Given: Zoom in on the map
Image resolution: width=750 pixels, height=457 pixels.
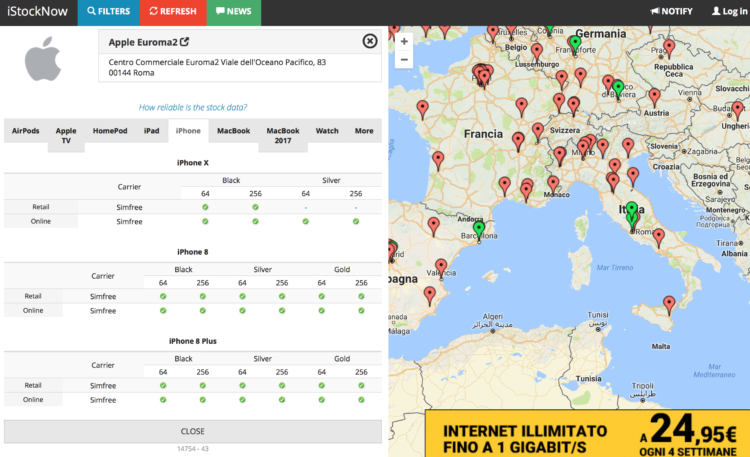Looking at the screenshot, I should tap(403, 42).
